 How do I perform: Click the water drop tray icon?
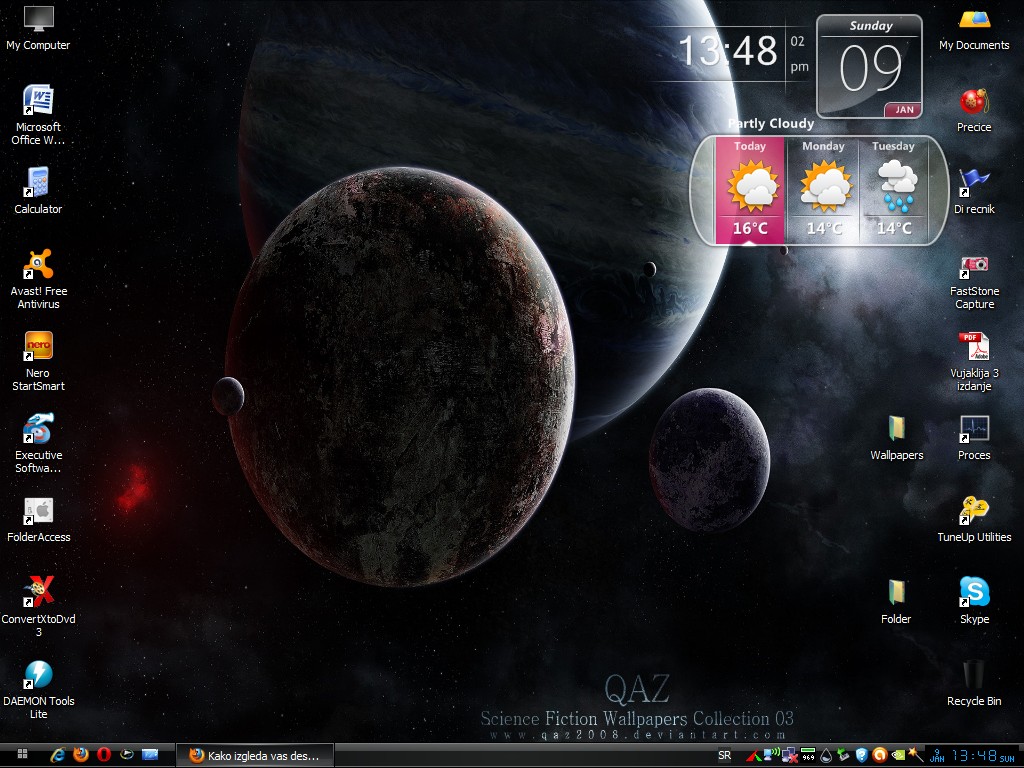pos(826,756)
